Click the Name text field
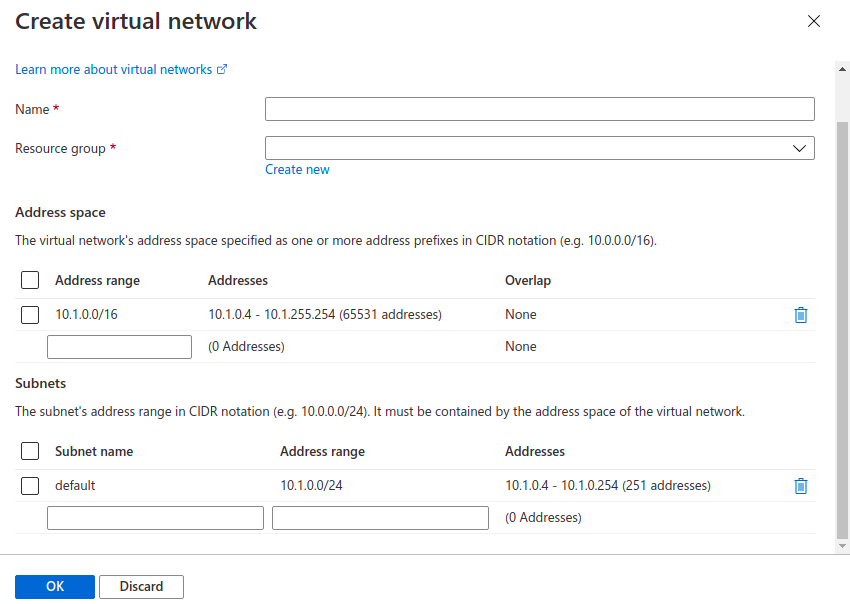Screen dimensions: 850x604 click(x=539, y=109)
